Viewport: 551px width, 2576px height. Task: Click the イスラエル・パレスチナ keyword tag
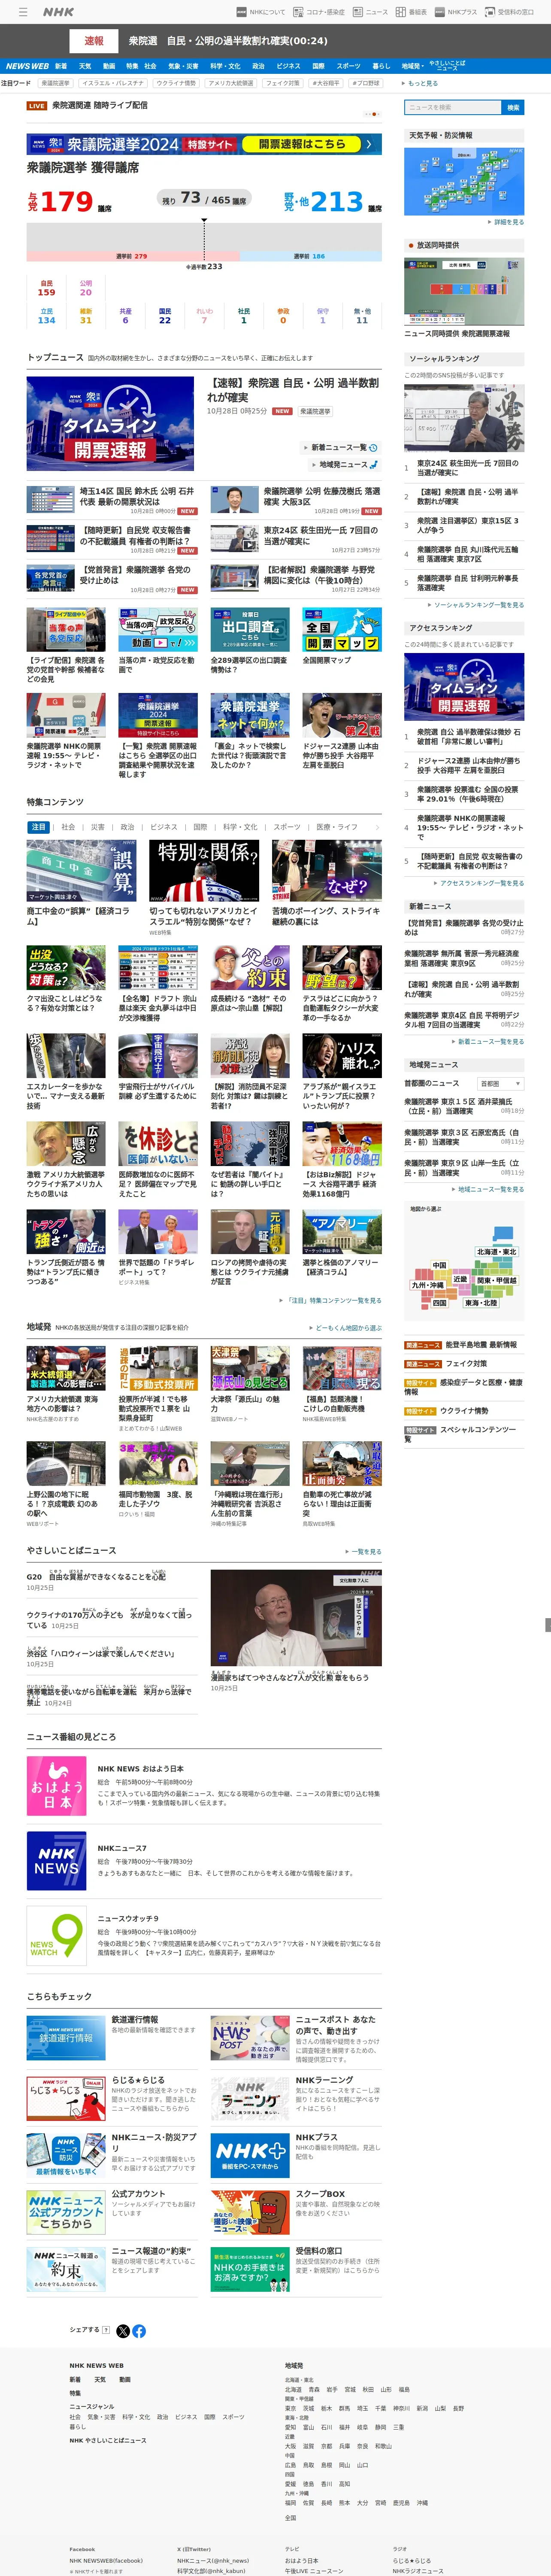[112, 83]
